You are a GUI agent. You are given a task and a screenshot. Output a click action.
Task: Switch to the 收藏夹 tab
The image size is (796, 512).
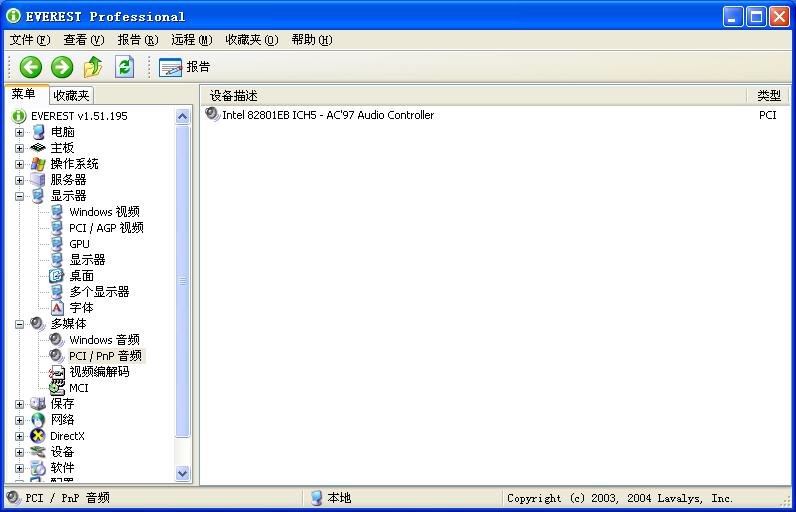click(x=71, y=95)
